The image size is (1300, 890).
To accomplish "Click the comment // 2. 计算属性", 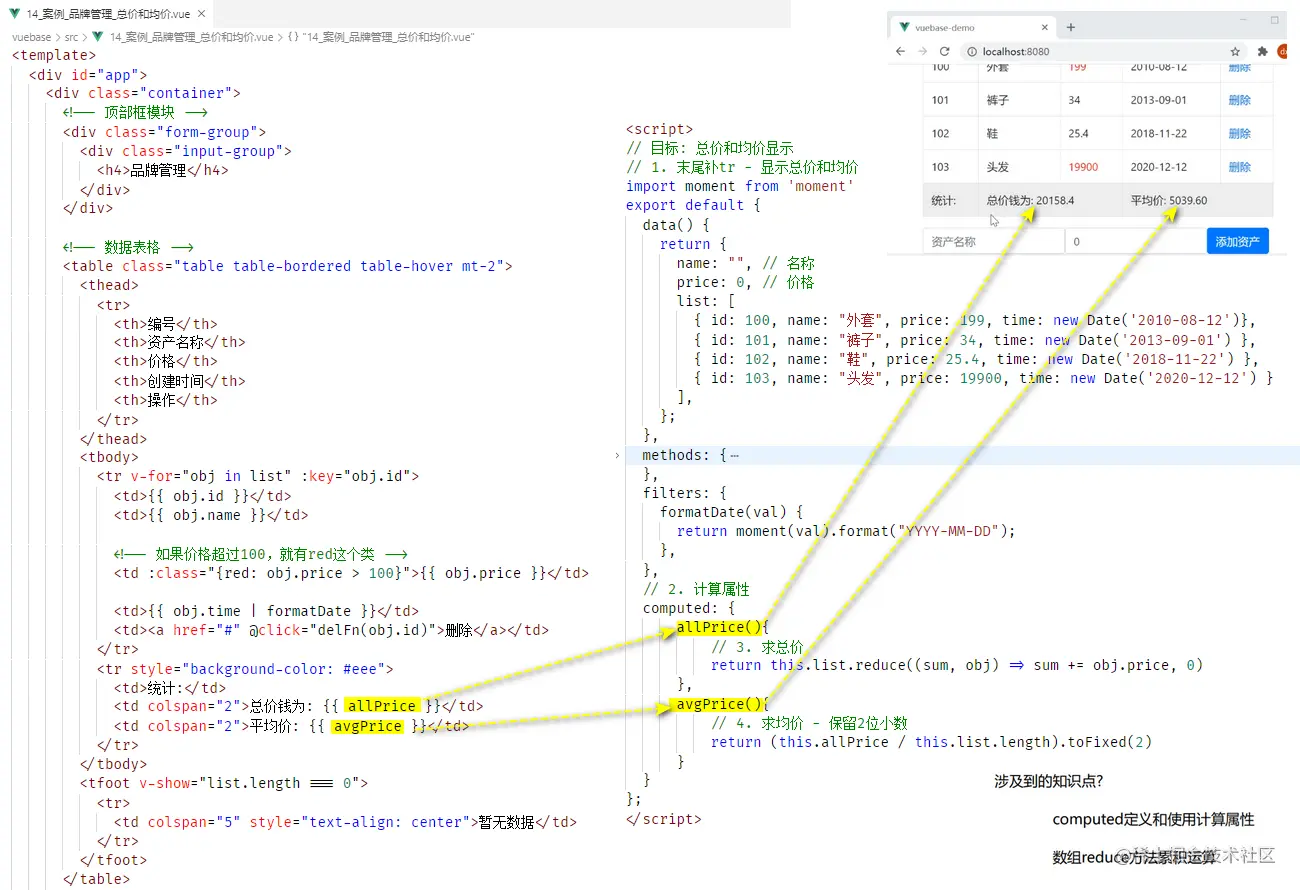I will pos(696,589).
